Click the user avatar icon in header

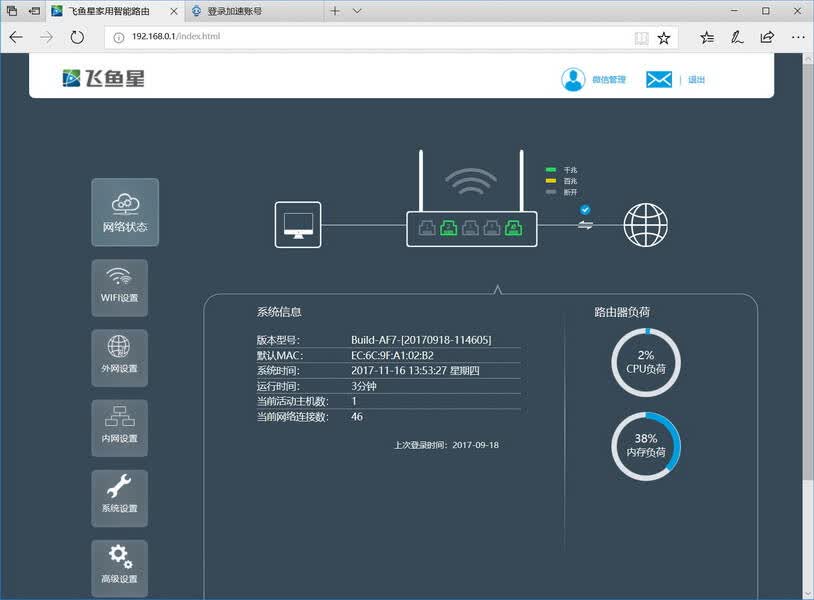click(x=573, y=79)
